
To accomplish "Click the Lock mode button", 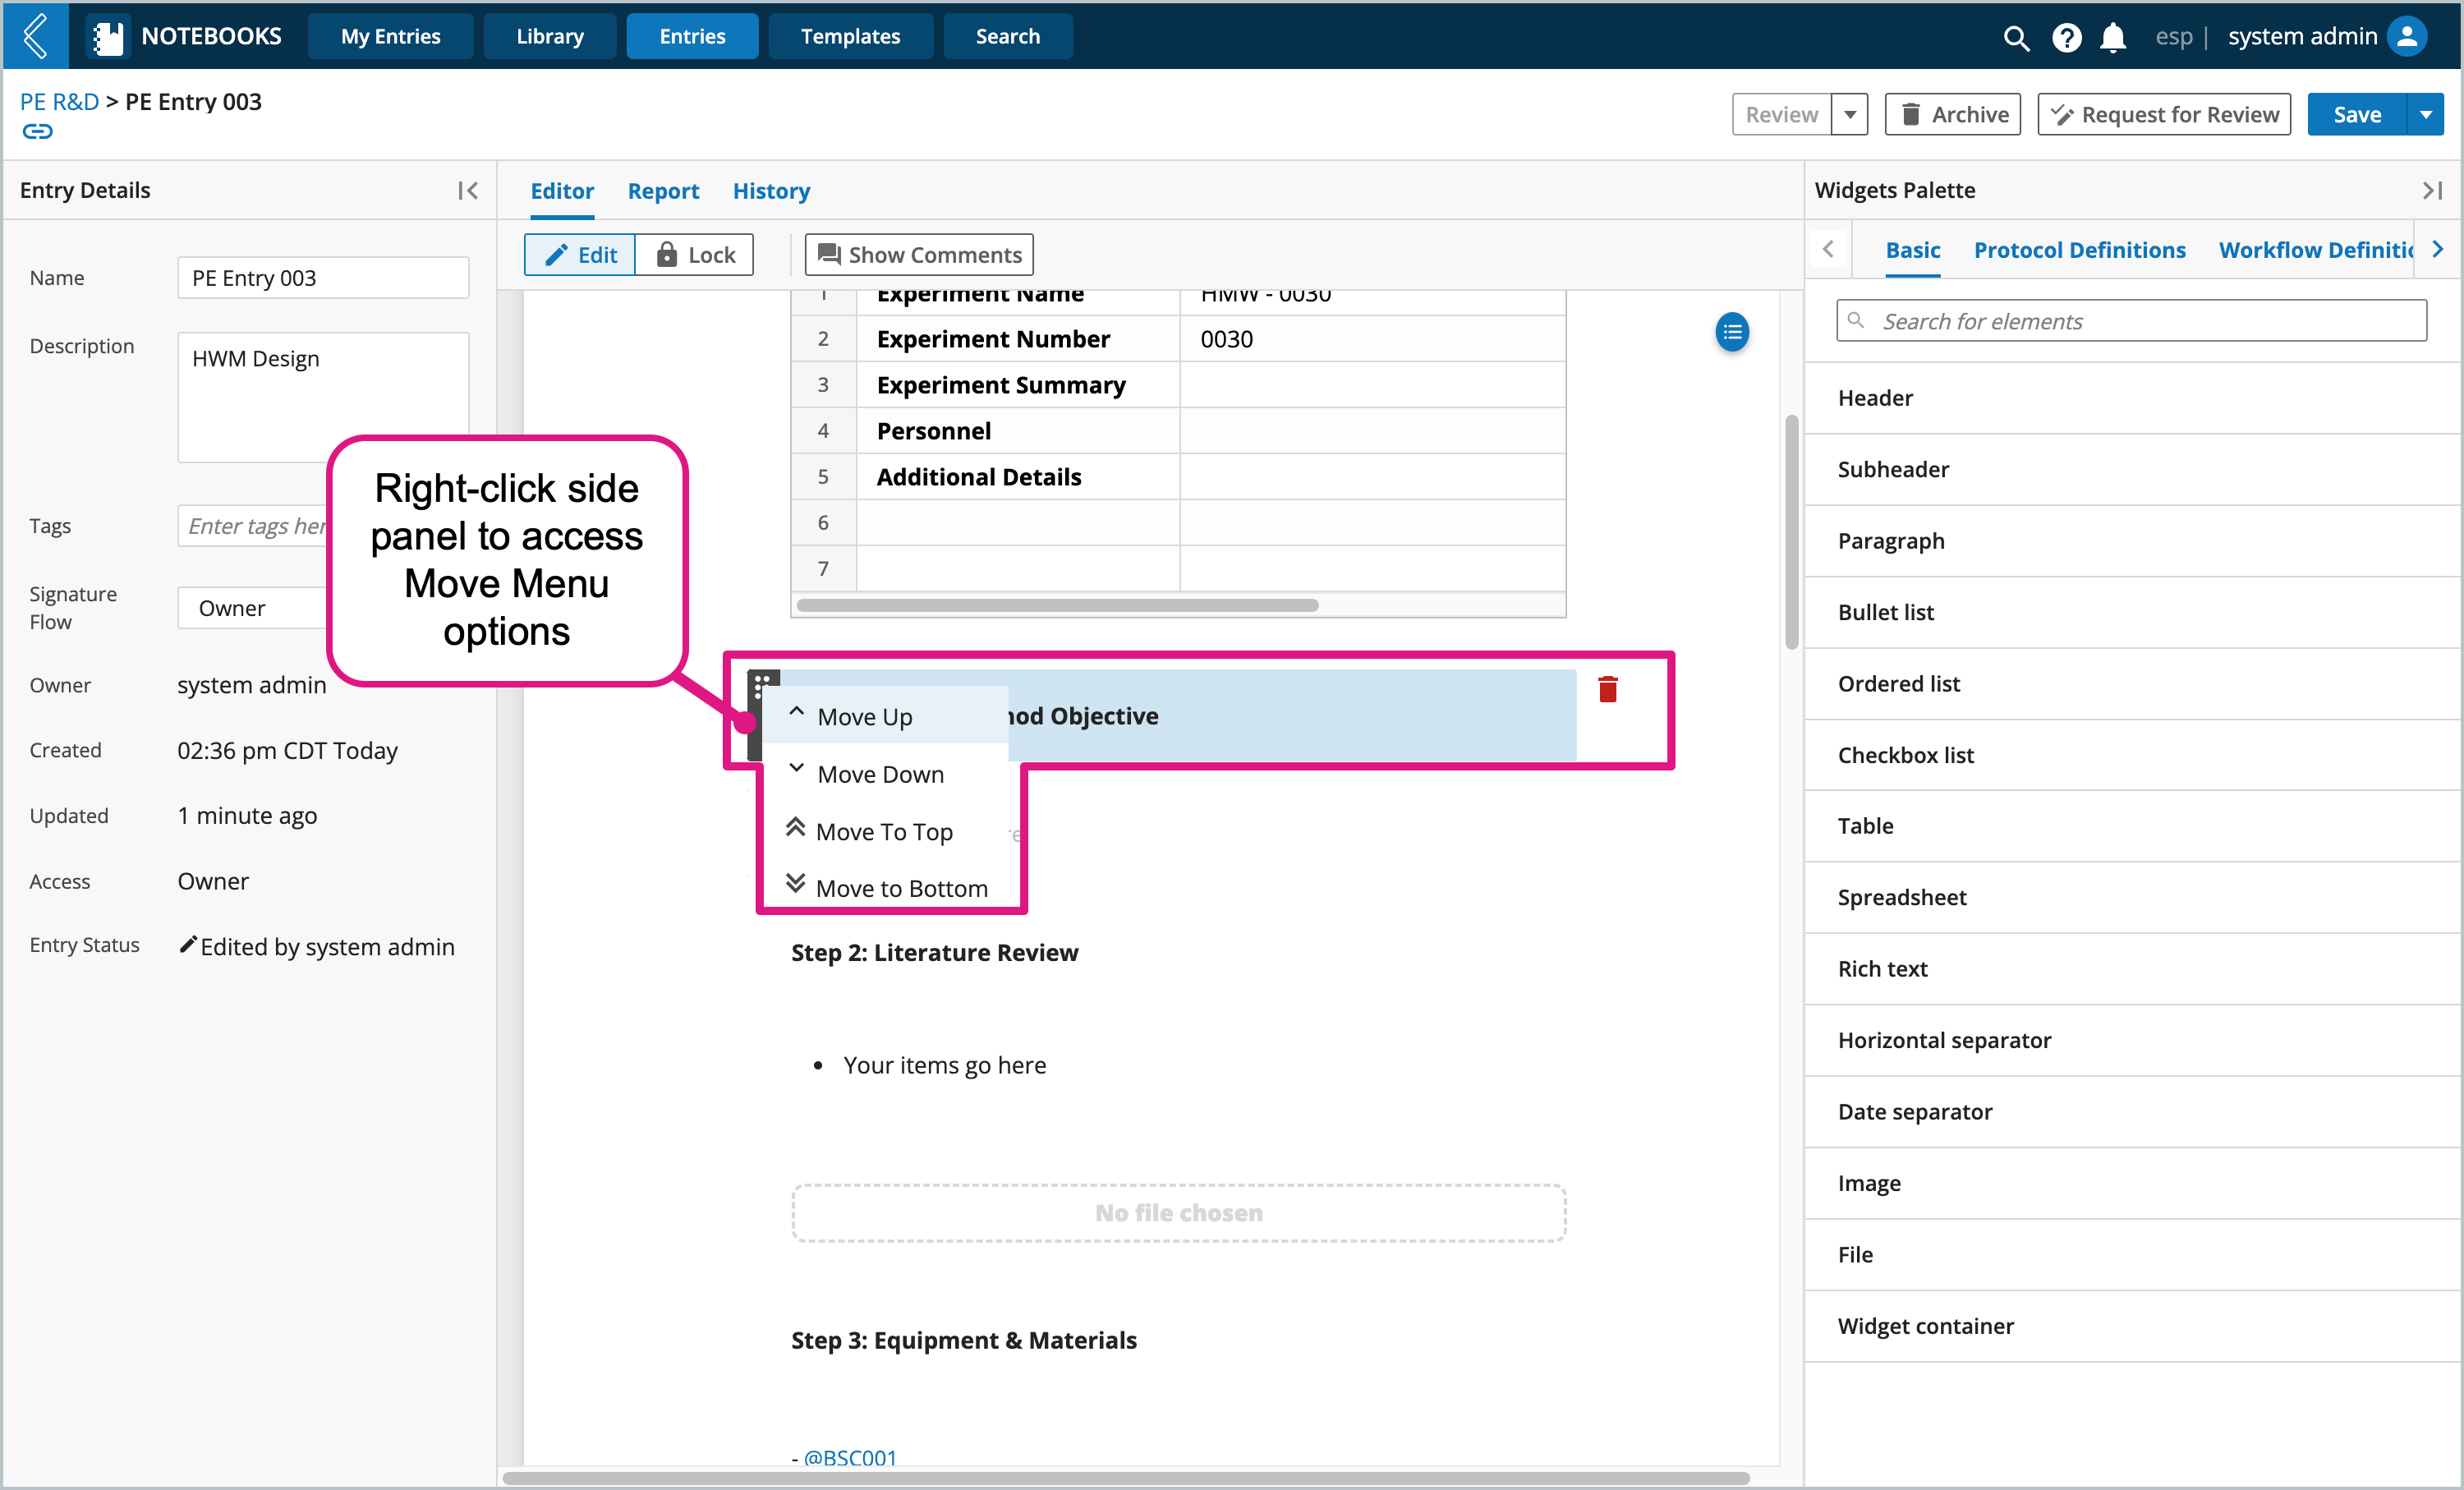I will coord(695,255).
